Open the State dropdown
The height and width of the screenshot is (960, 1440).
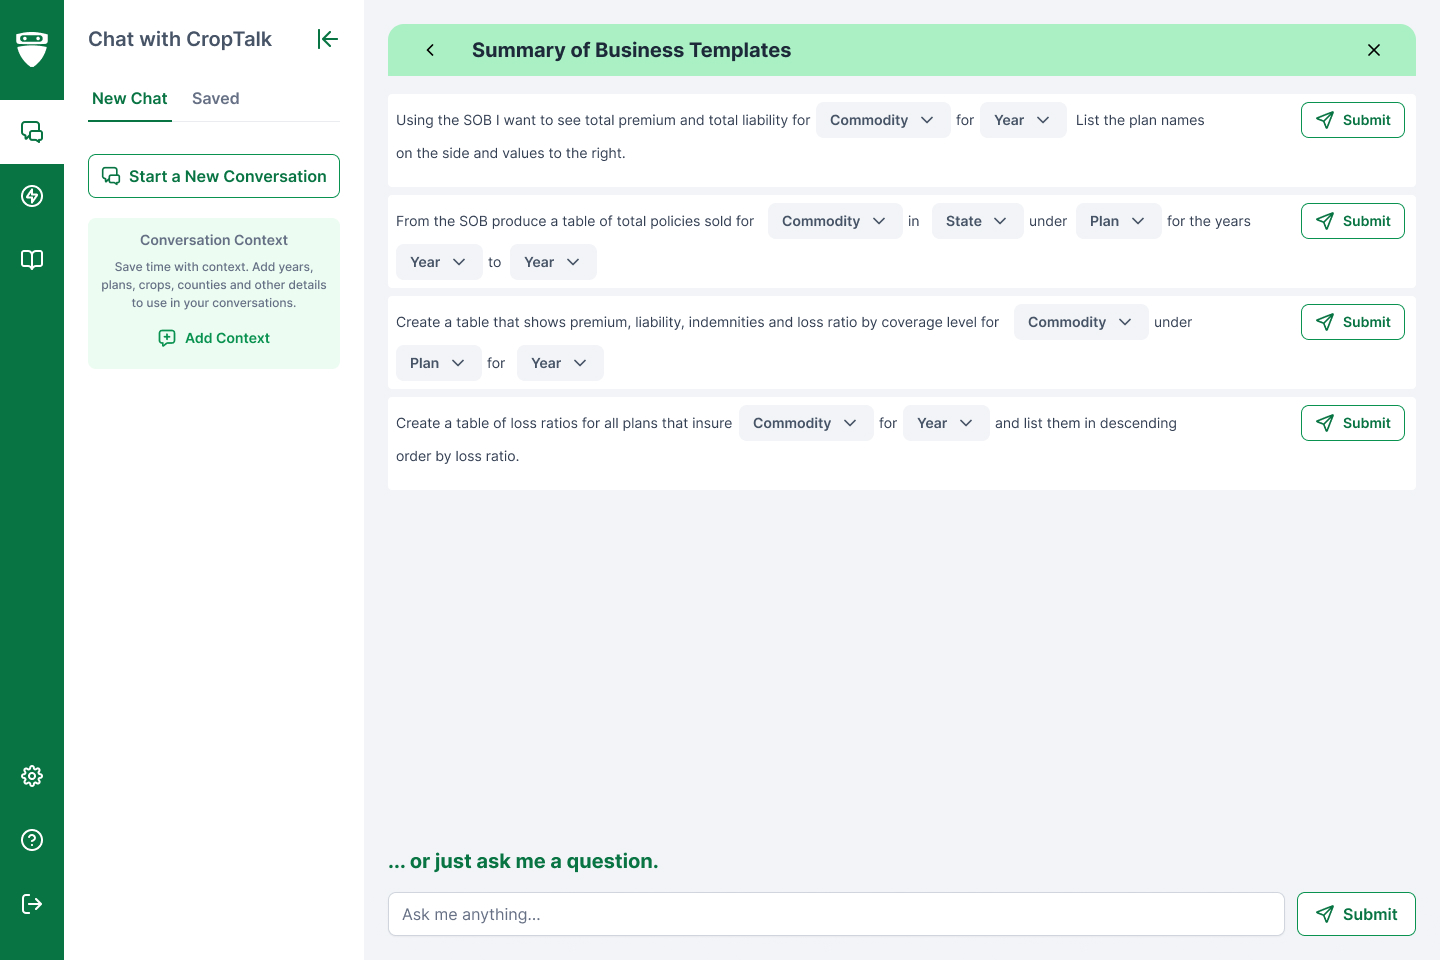coord(978,221)
